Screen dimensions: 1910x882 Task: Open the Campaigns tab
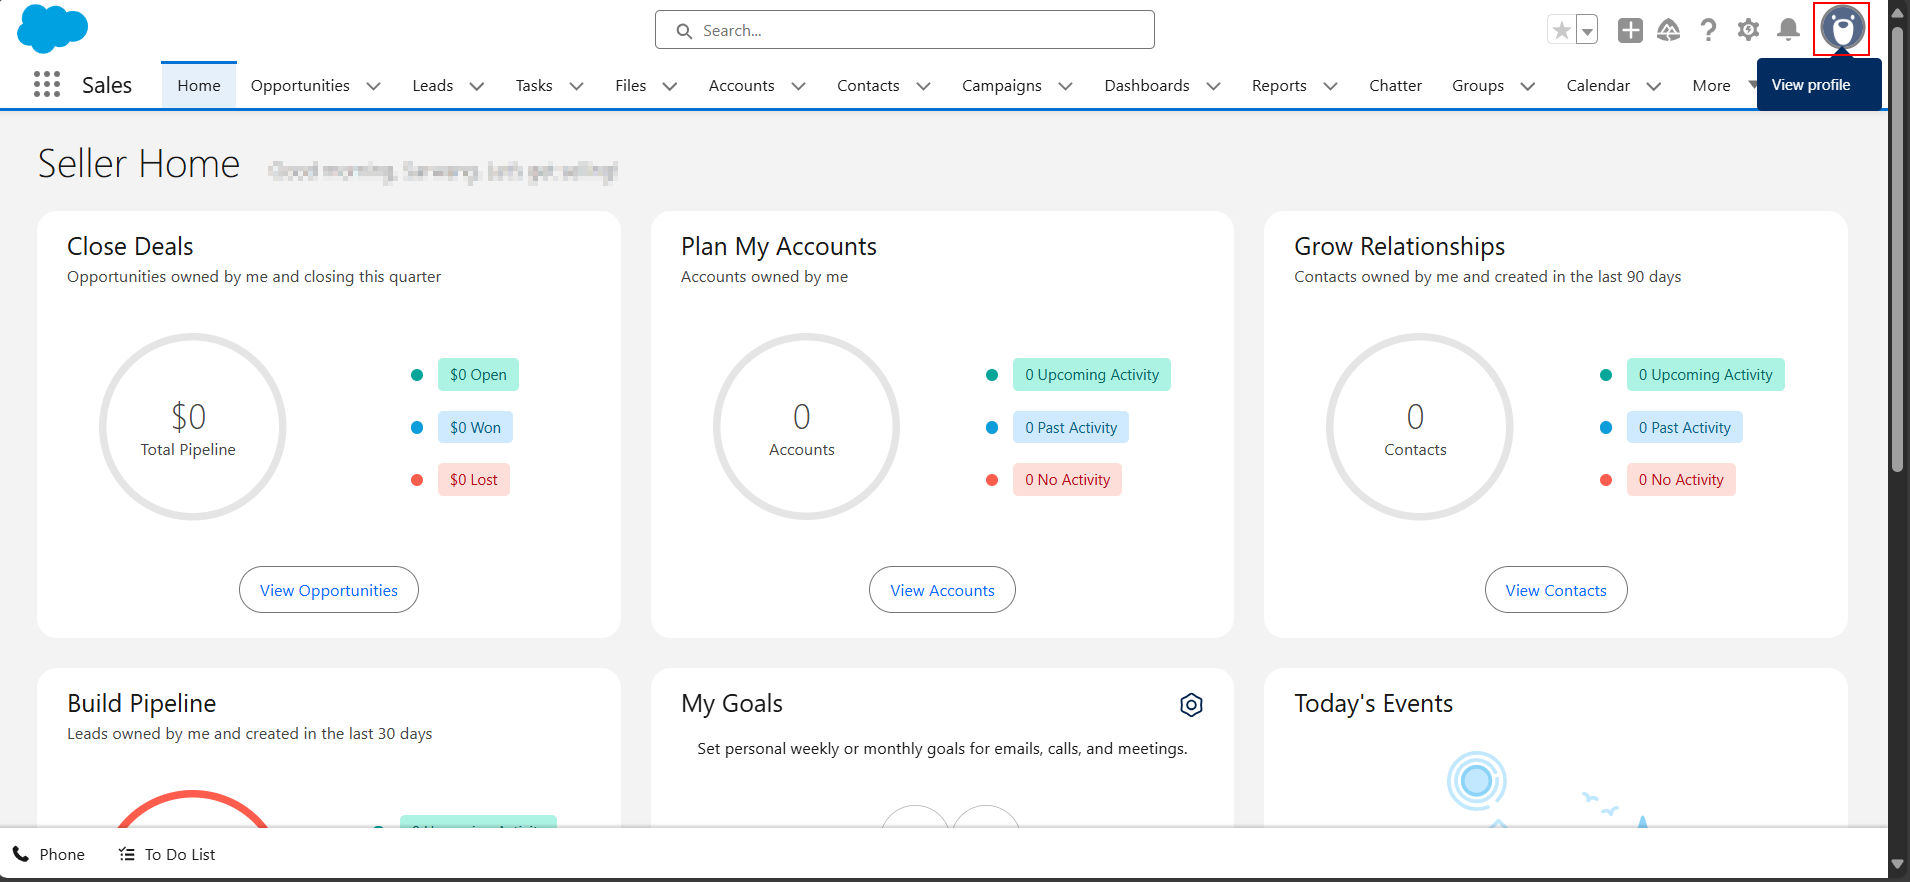(x=1001, y=85)
